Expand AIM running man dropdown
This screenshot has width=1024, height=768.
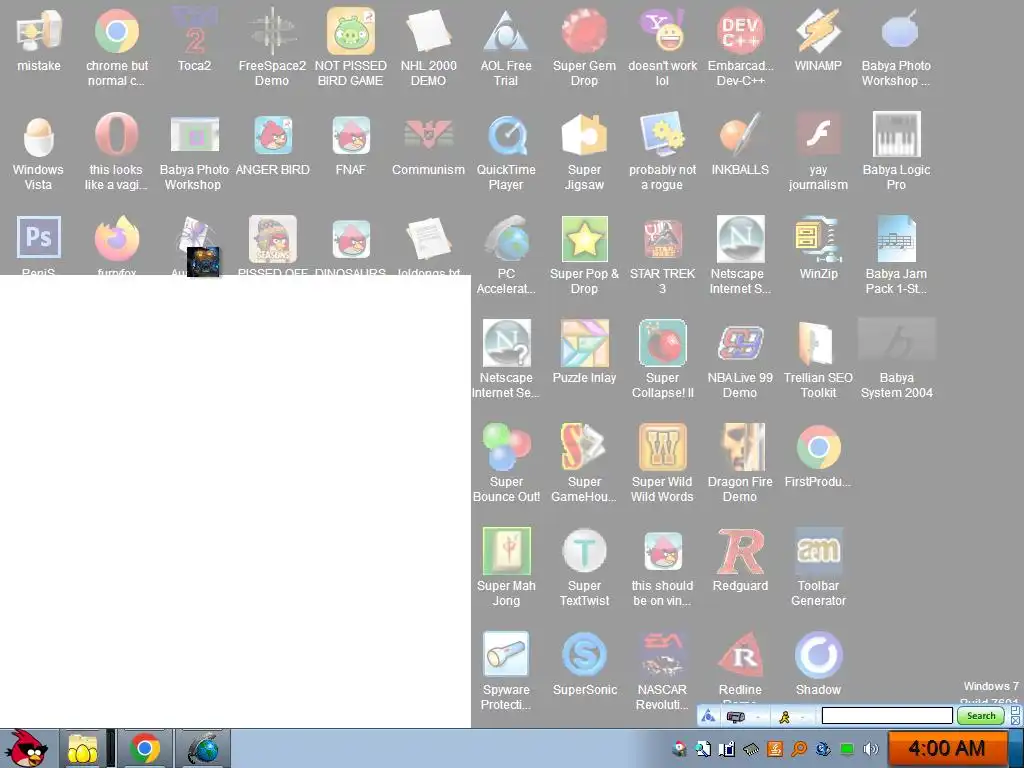(802, 717)
